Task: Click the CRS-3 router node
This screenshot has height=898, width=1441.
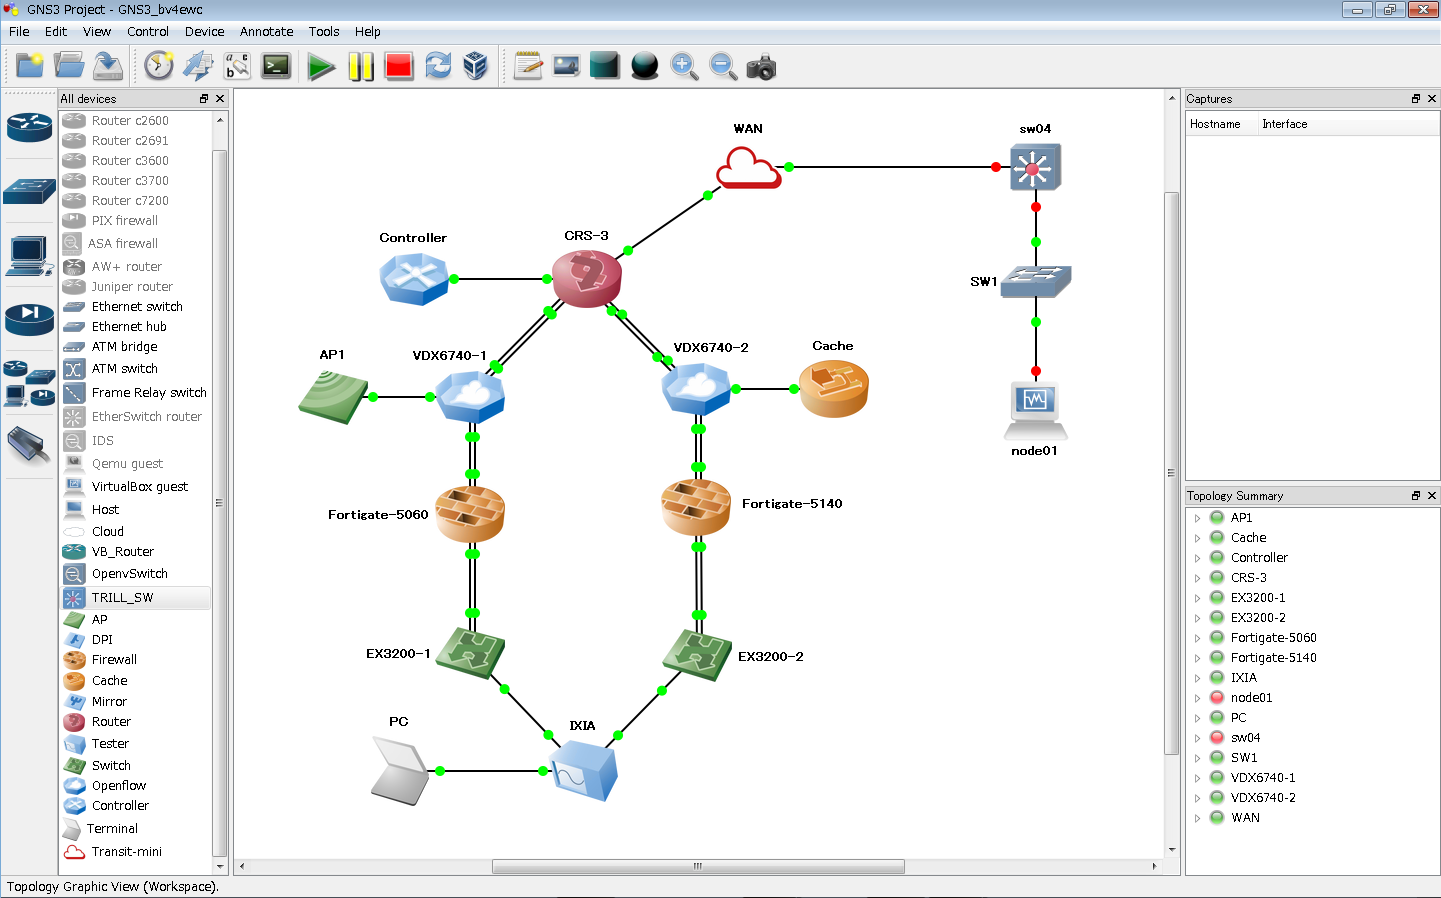Action: (587, 277)
